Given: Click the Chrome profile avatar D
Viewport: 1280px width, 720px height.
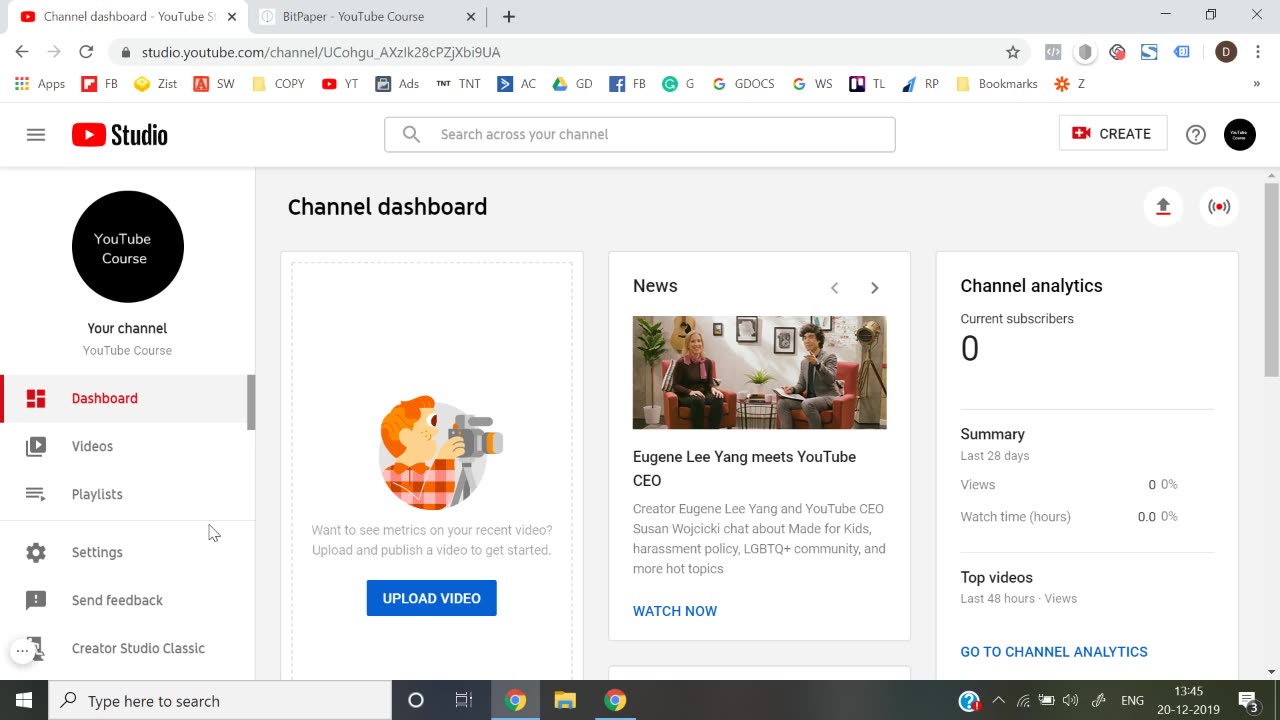Looking at the screenshot, I should 1226,52.
